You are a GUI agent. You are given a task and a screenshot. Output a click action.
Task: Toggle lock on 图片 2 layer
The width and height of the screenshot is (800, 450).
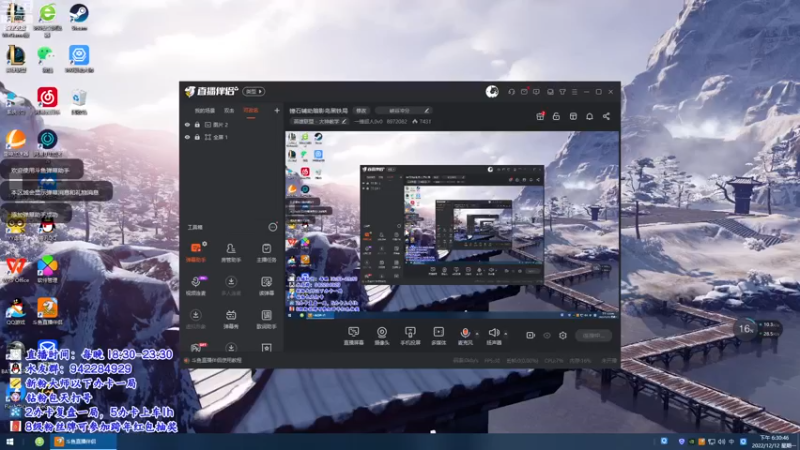(197, 124)
